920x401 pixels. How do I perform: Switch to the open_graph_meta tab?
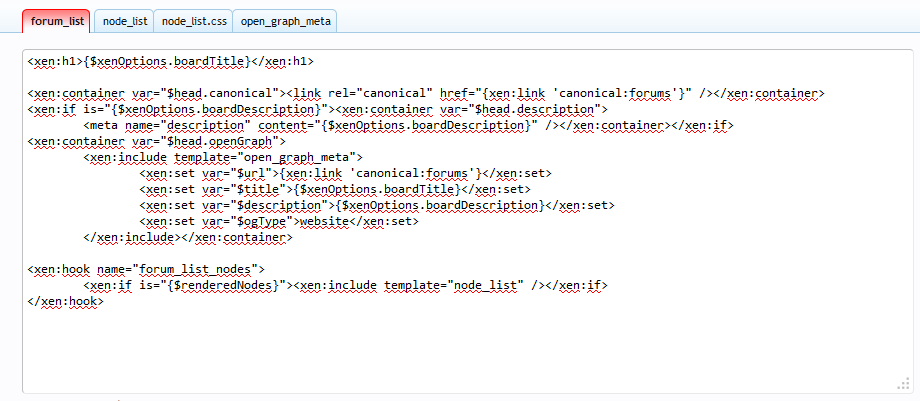pos(285,21)
